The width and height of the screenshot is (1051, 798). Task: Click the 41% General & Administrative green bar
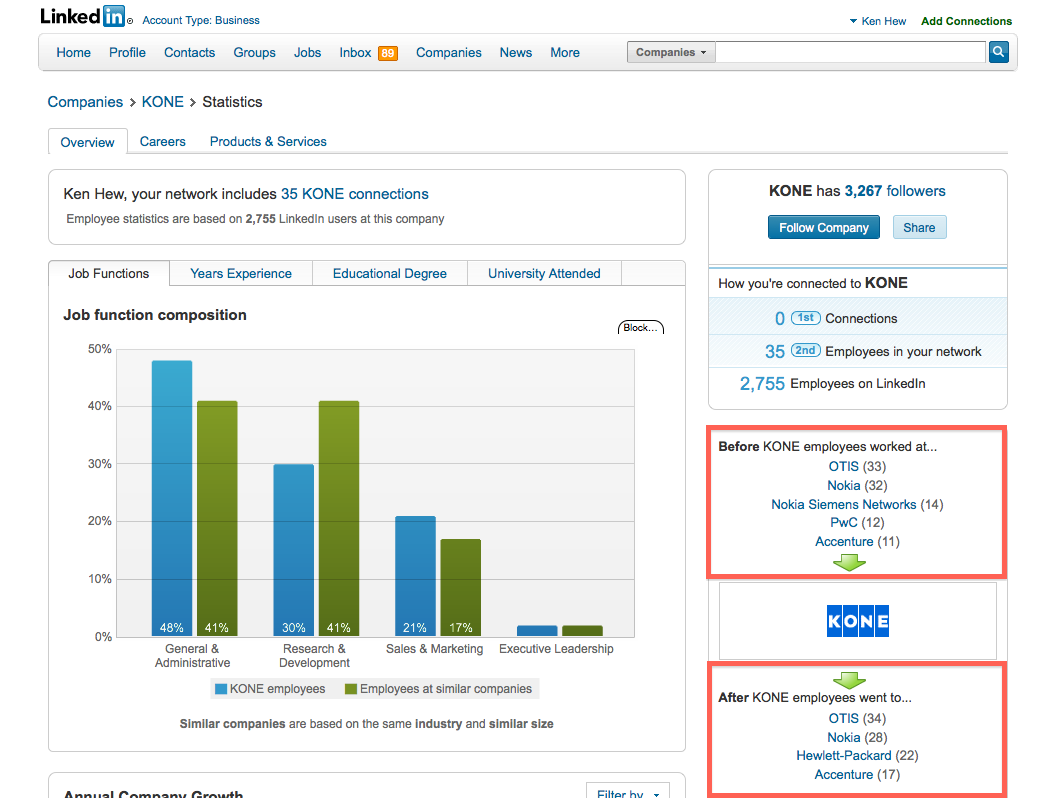click(217, 518)
